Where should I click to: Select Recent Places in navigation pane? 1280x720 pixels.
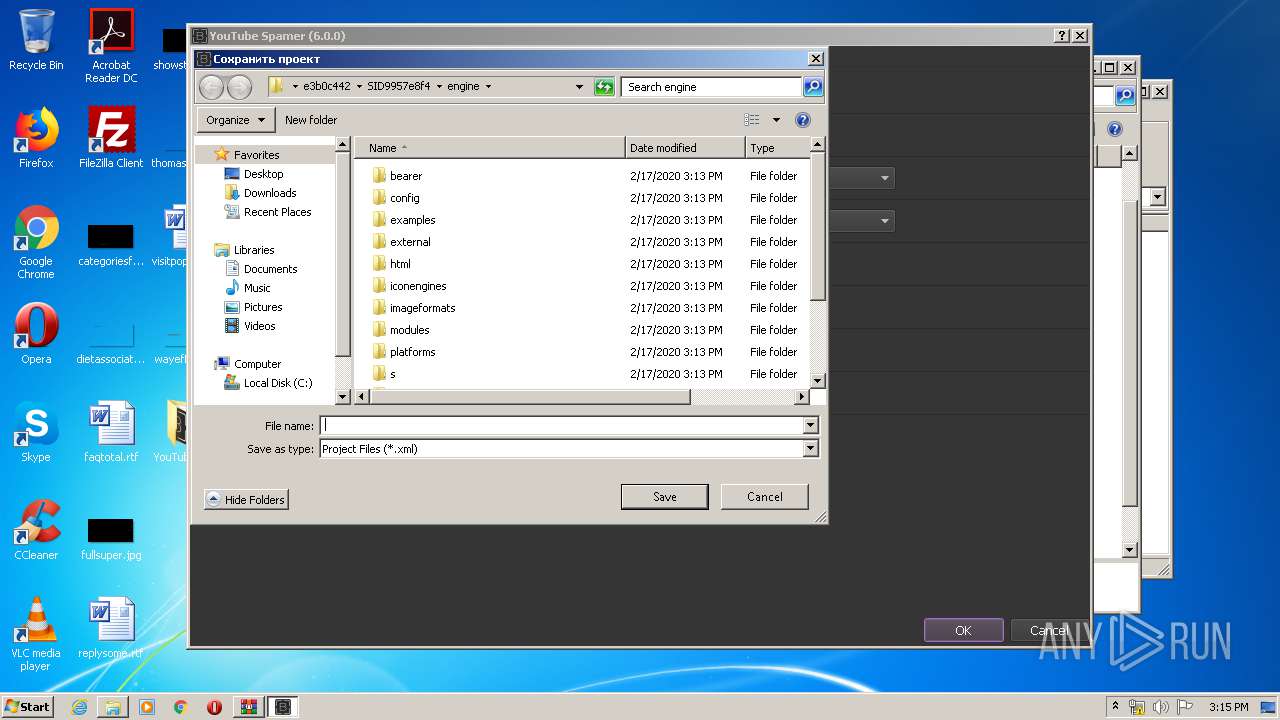(277, 212)
